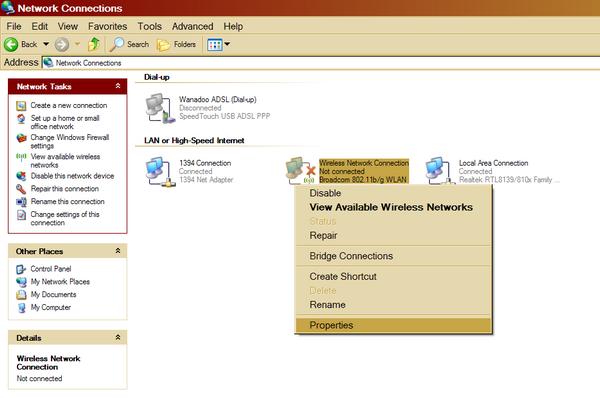
Task: Toggle the Folders pane icon
Action: click(164, 45)
